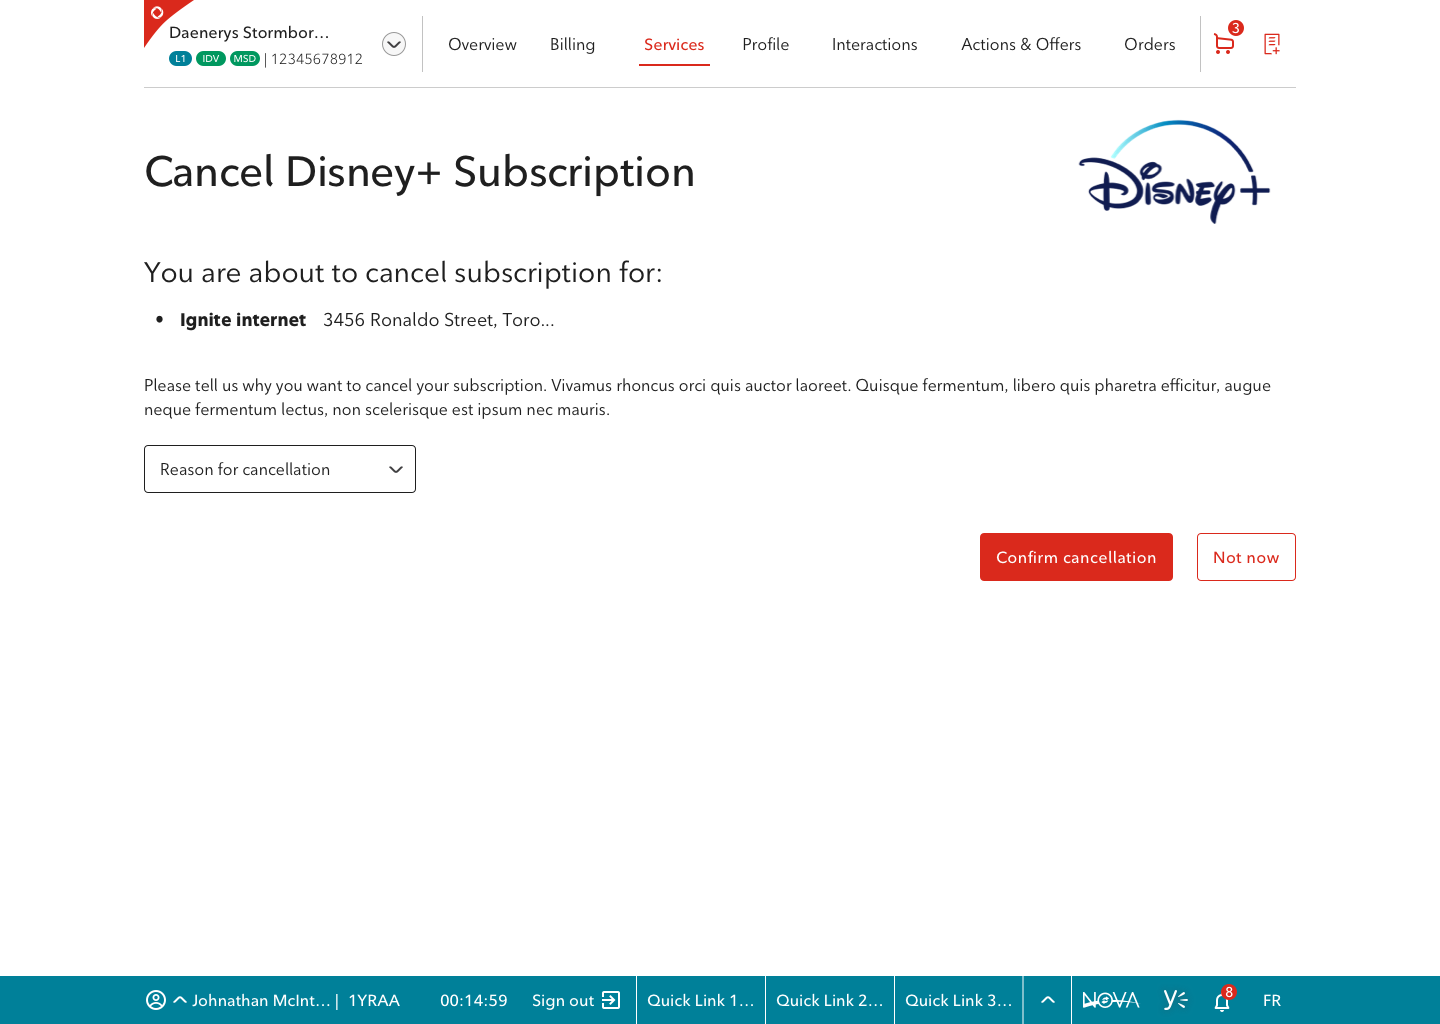Click the L1 badge
The width and height of the screenshot is (1440, 1024).
180,59
